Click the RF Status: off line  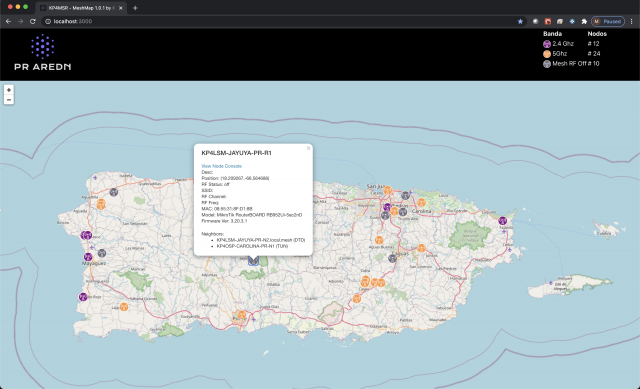click(x=216, y=184)
